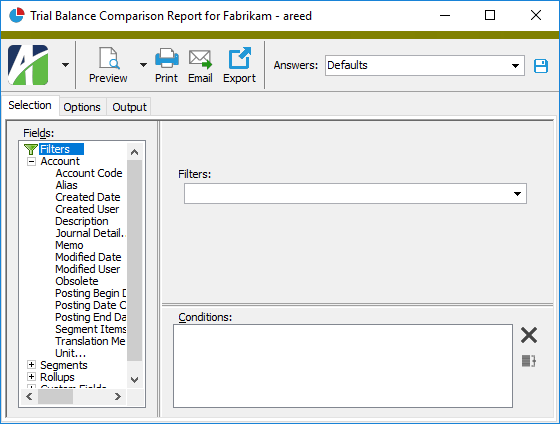
Task: Click the application logo button
Action: click(28, 65)
